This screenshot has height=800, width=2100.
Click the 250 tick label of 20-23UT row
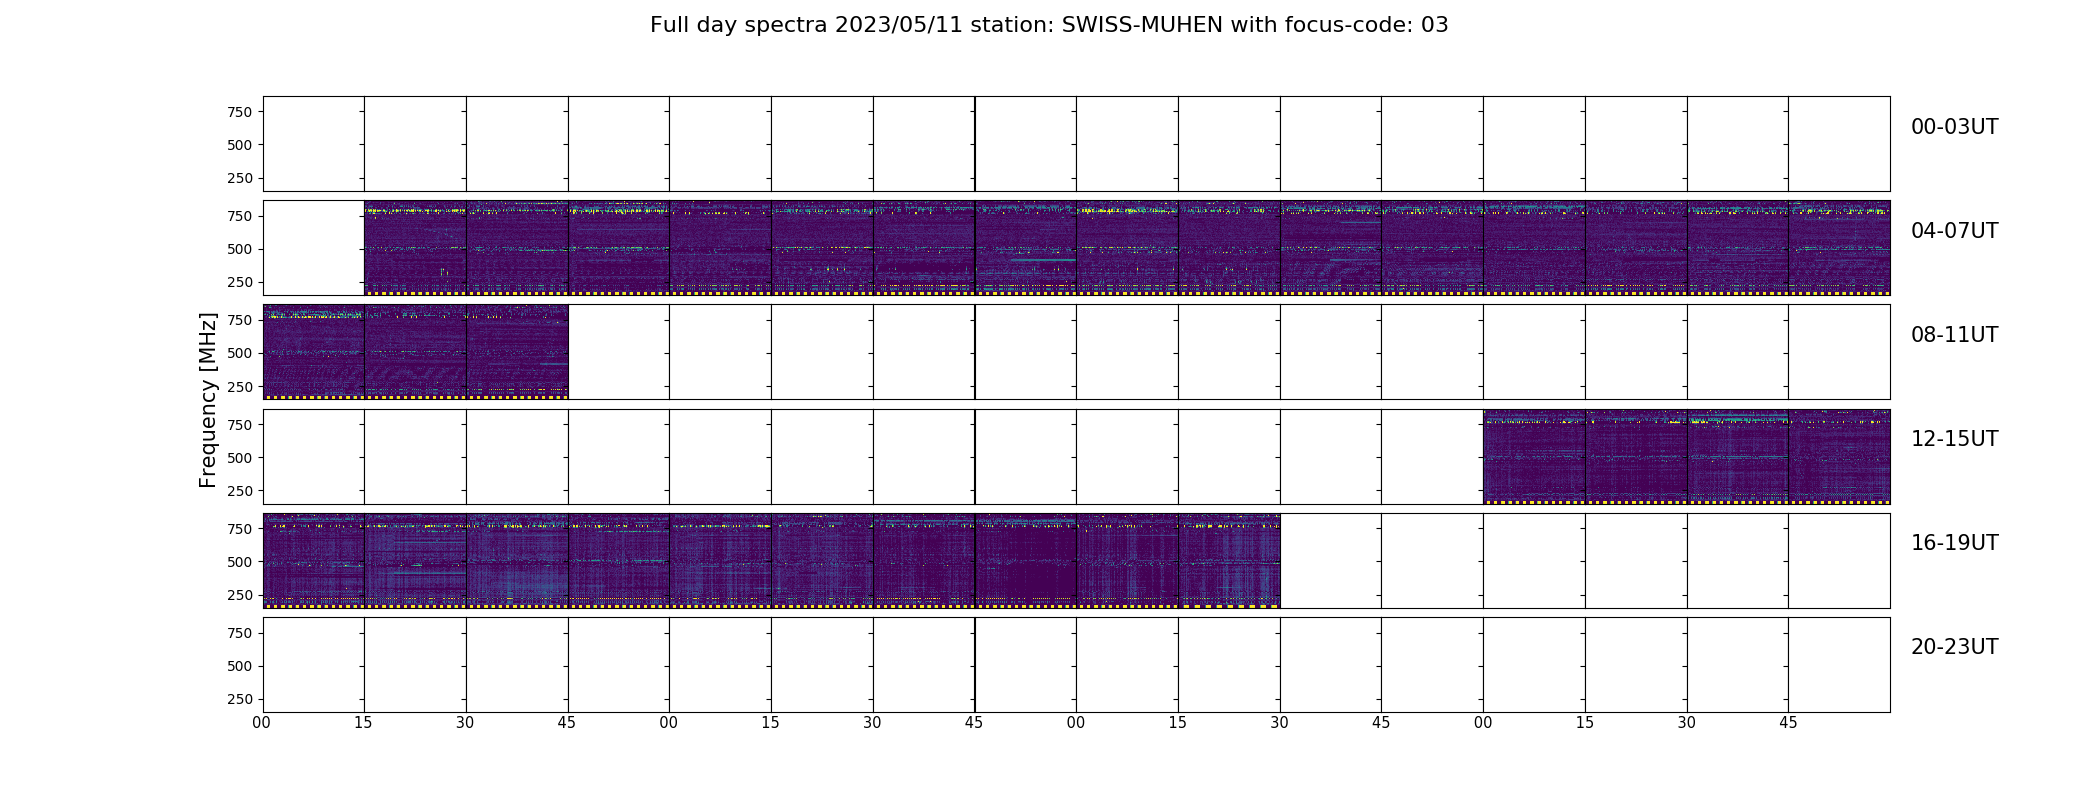click(x=240, y=699)
